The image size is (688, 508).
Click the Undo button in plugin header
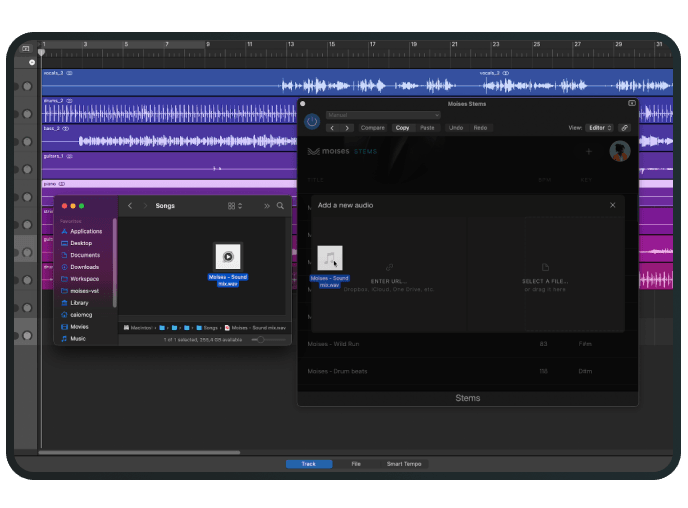[x=456, y=128]
